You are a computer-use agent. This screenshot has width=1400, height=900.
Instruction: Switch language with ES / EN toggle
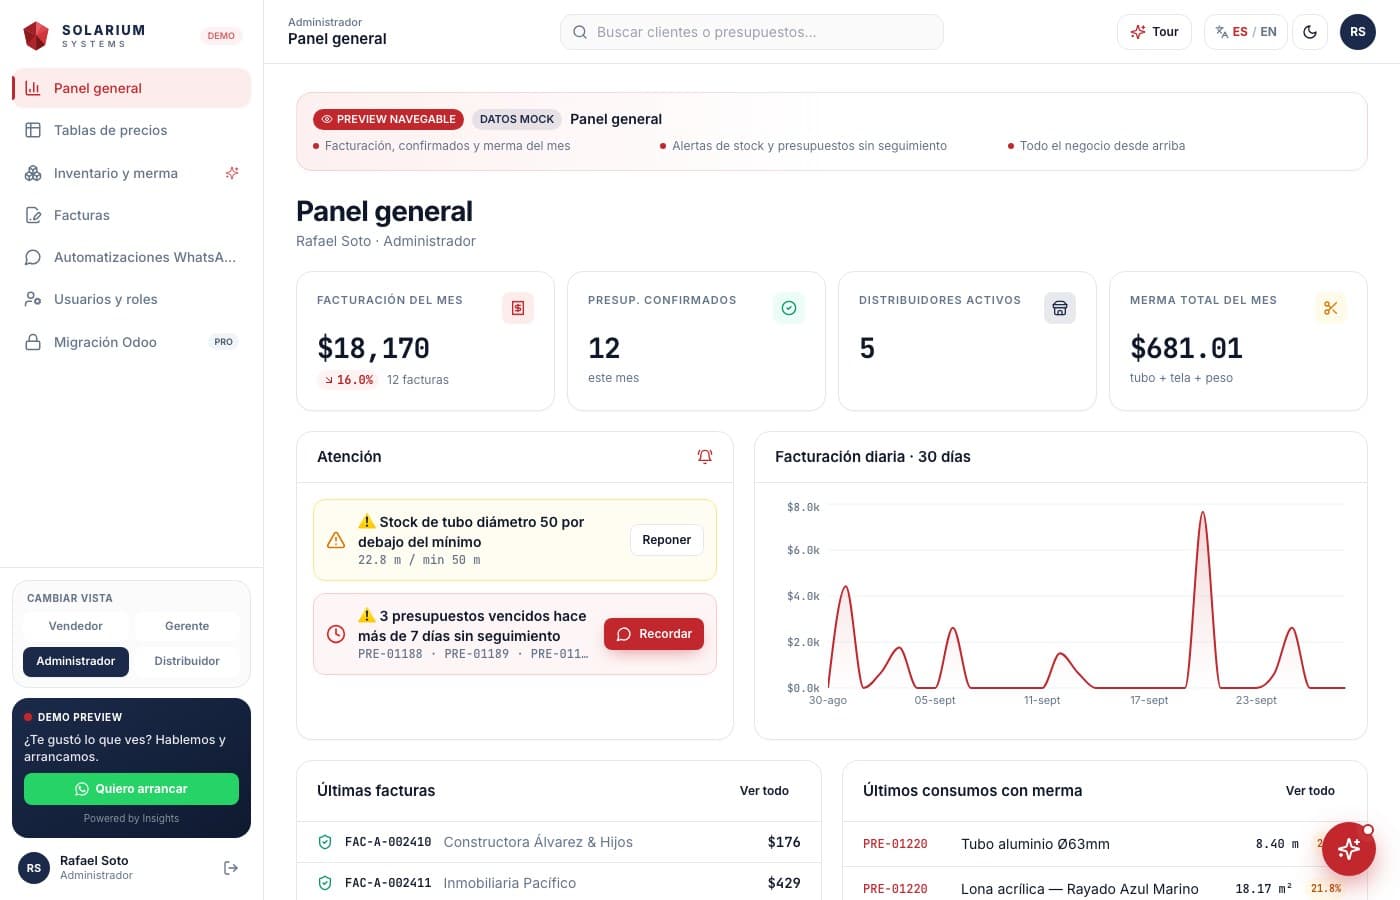point(1246,32)
